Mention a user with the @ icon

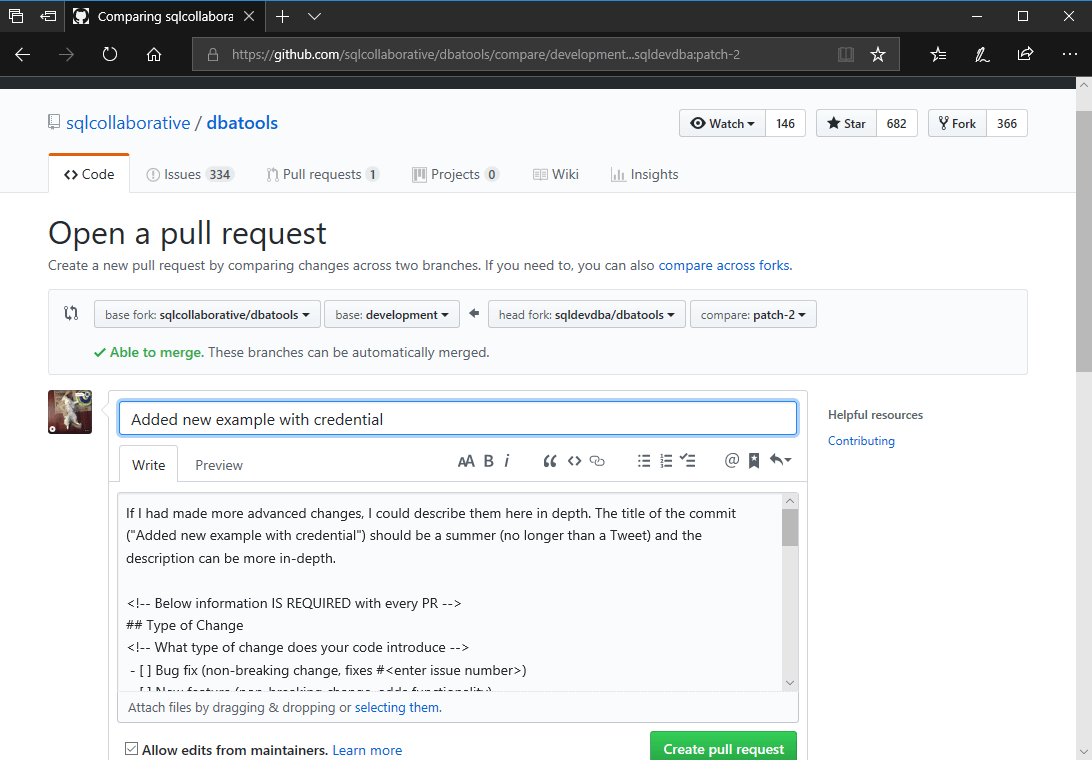(x=732, y=461)
